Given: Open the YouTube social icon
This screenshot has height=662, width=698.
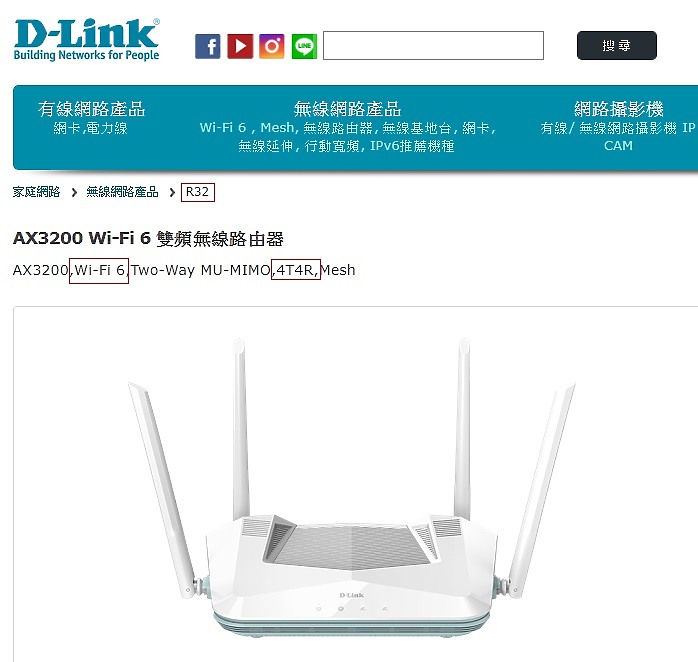Looking at the screenshot, I should click(x=240, y=46).
